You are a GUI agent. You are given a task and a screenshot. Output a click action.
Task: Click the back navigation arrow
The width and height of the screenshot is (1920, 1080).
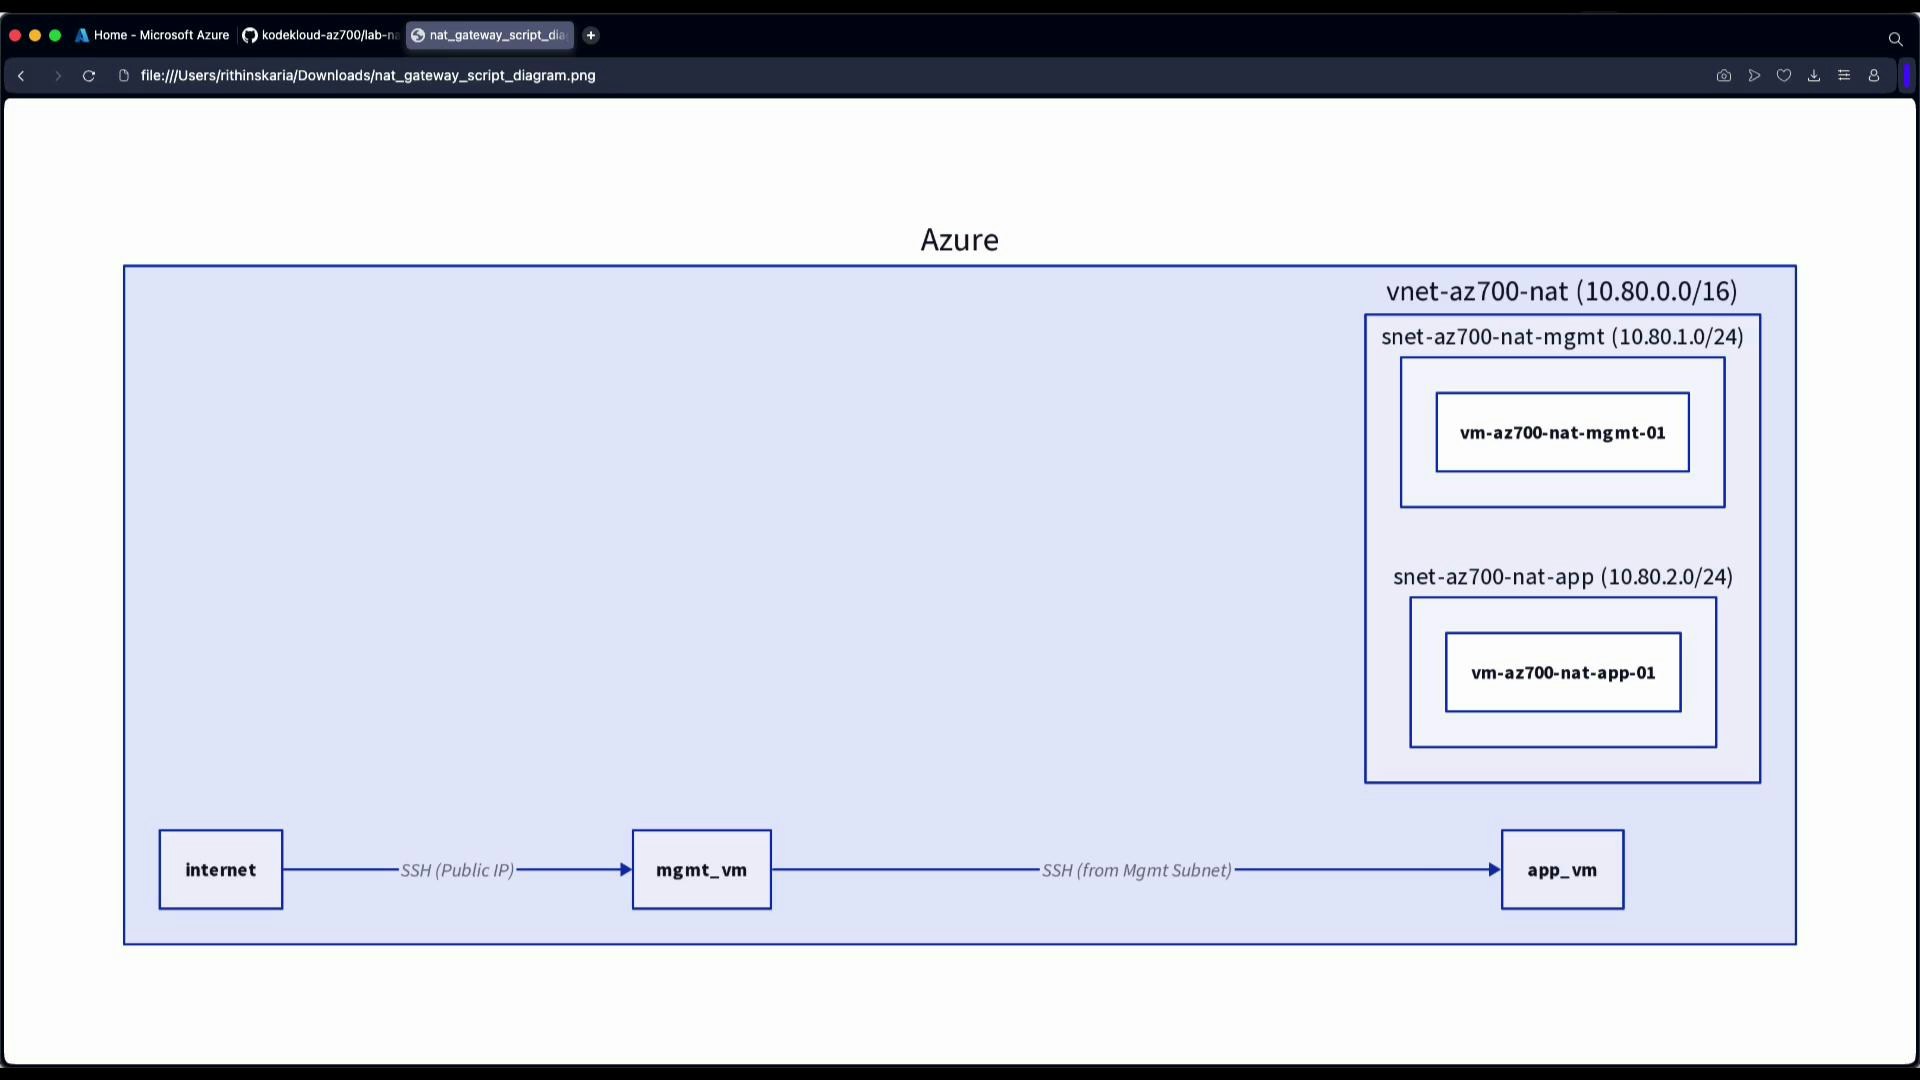[21, 75]
